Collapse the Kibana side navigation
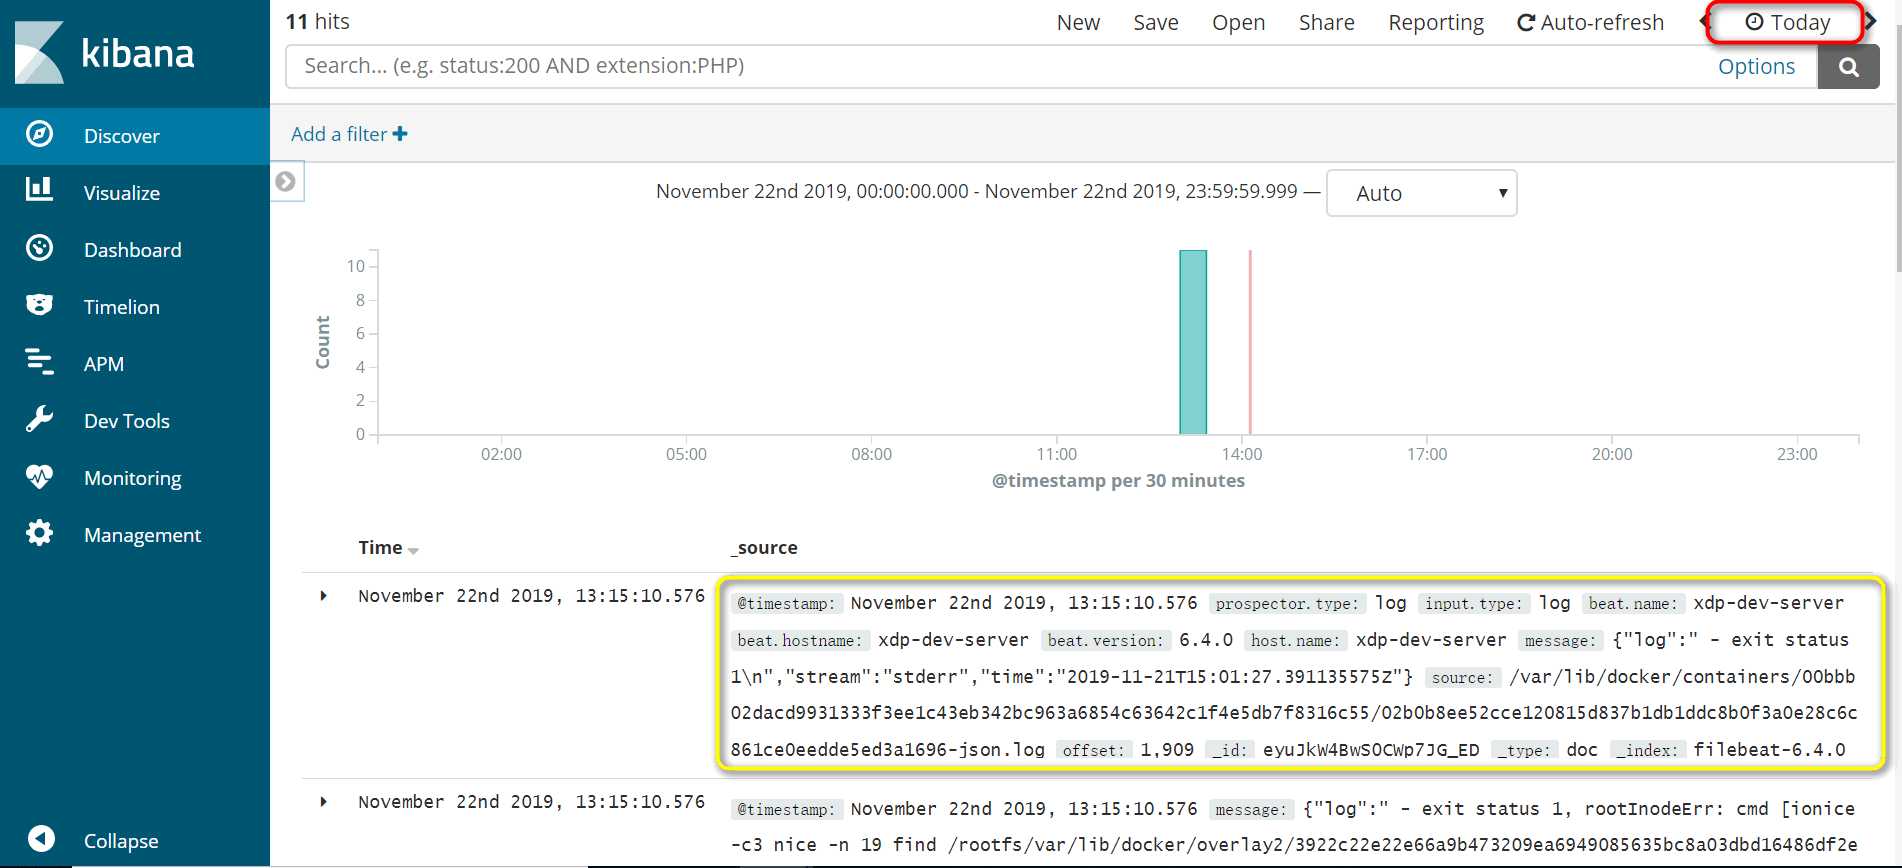The width and height of the screenshot is (1902, 868). (41, 839)
